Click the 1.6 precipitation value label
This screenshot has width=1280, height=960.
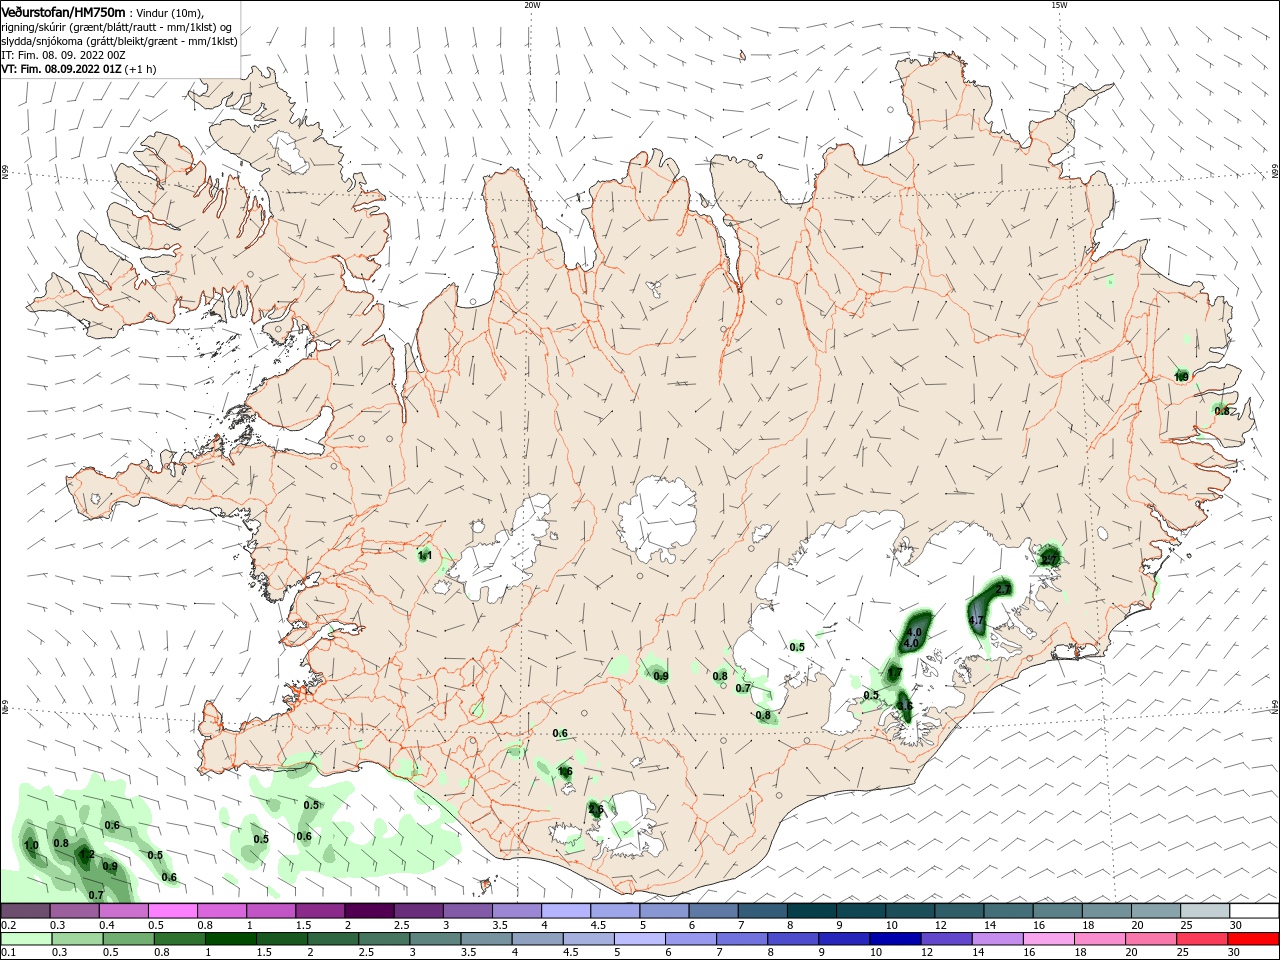(565, 772)
